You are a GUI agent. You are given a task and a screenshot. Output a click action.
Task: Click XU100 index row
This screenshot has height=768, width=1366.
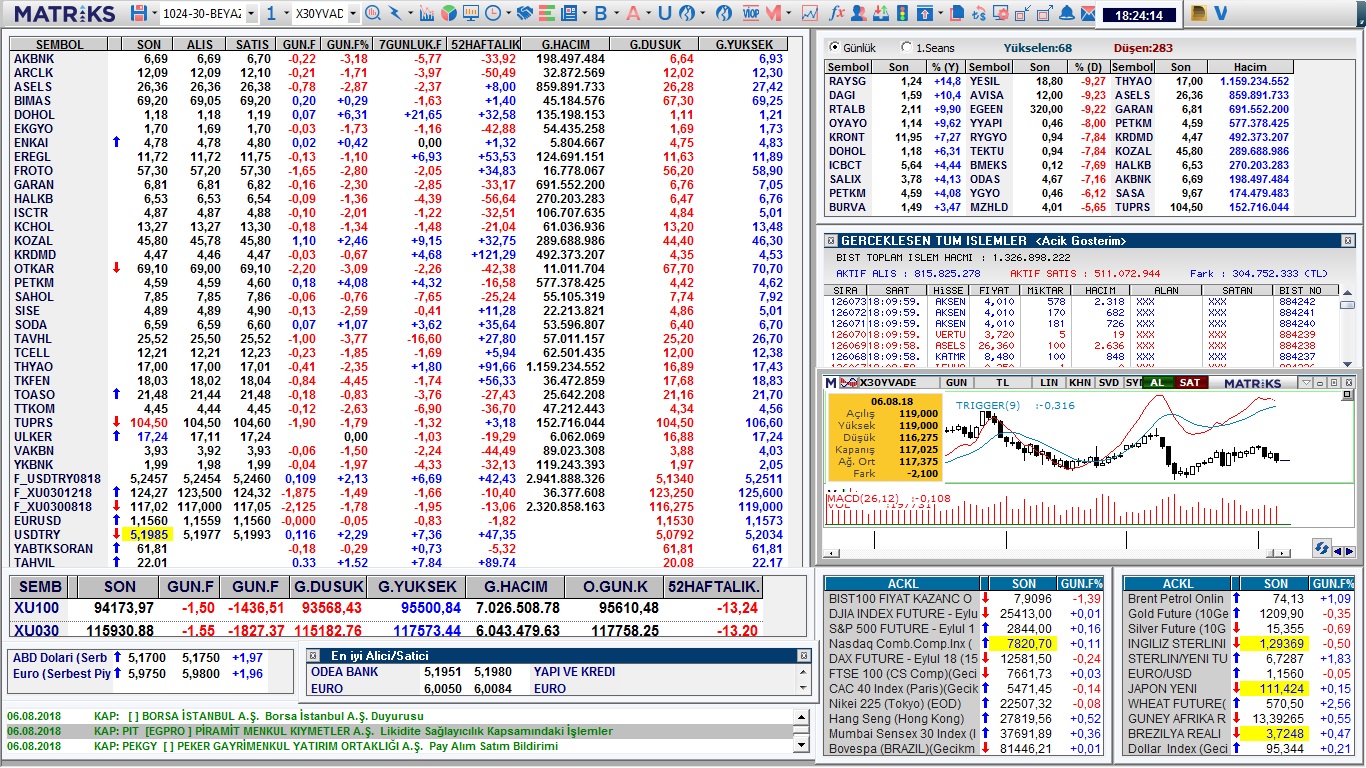[x=386, y=608]
